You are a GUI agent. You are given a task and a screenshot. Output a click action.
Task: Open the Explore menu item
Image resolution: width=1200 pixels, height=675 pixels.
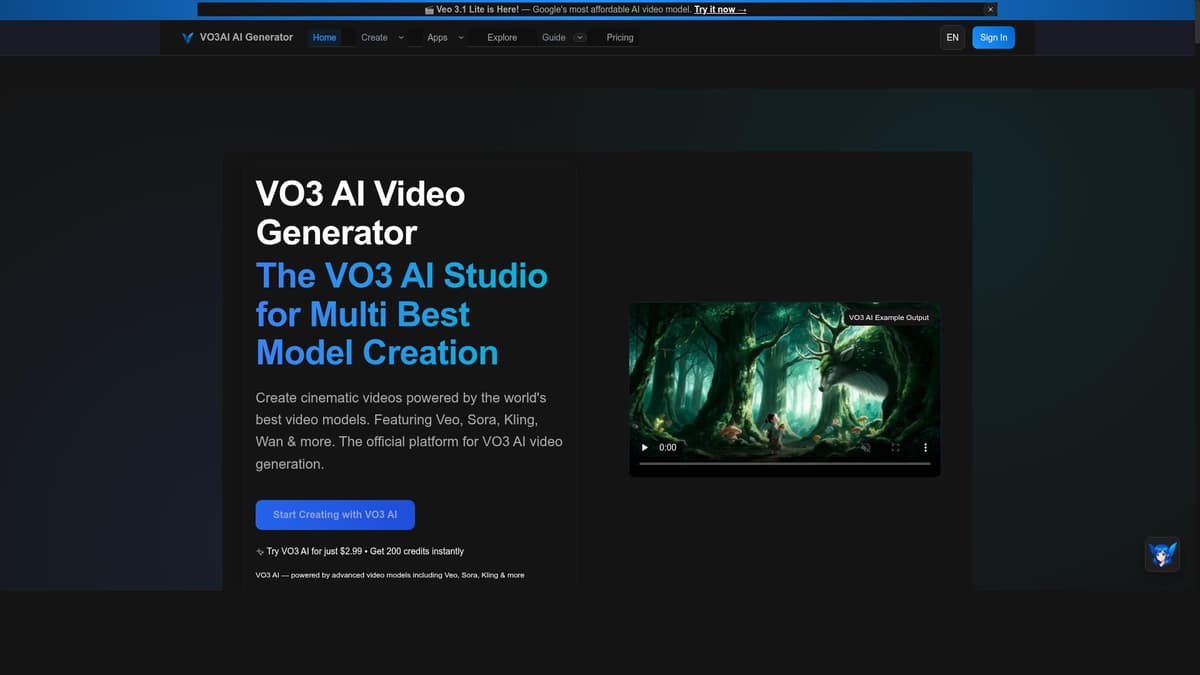coord(501,37)
